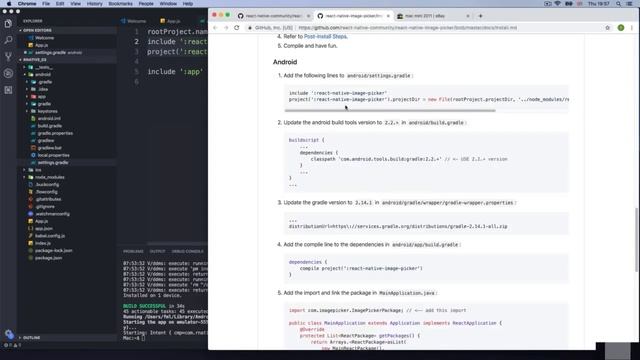The height and width of the screenshot is (360, 640).
Task: Expand the .idea folder
Action: pyautogui.click(x=43, y=89)
